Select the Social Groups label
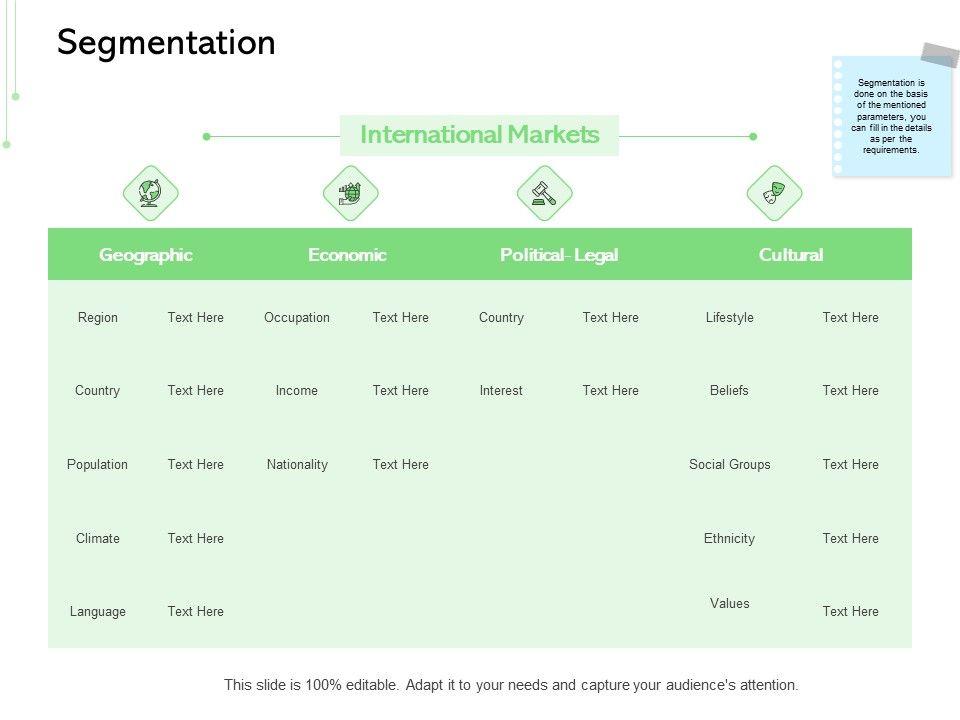The image size is (960, 720). (x=730, y=465)
